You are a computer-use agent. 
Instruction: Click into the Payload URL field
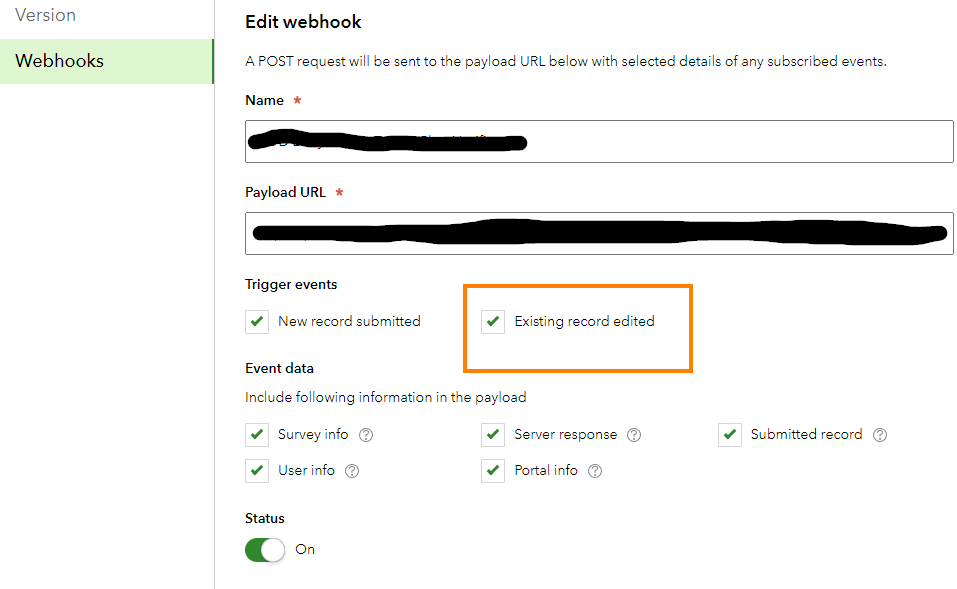pos(599,233)
